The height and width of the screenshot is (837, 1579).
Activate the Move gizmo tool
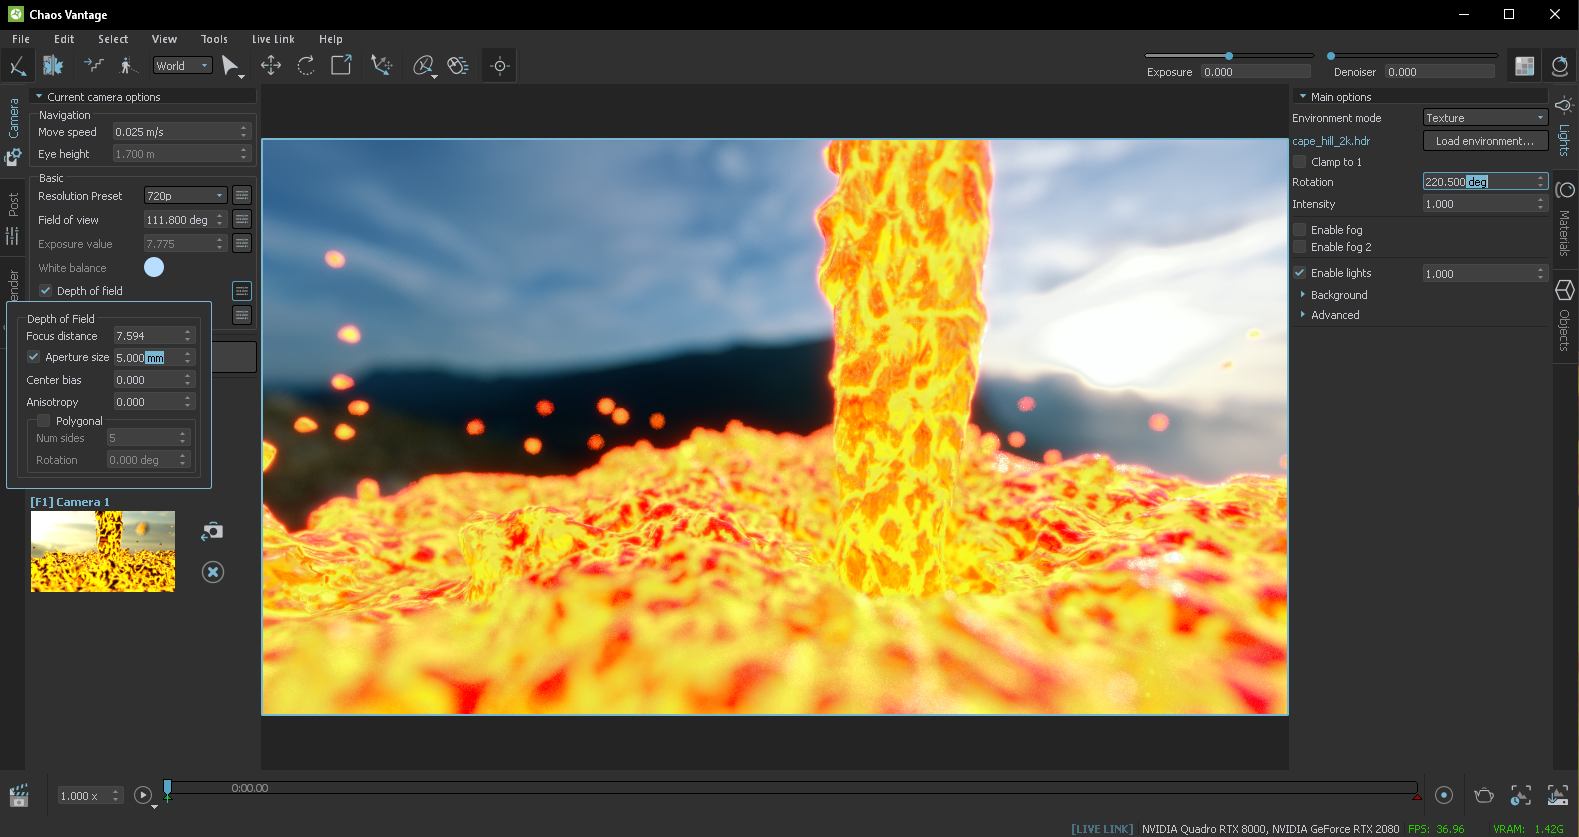click(271, 66)
